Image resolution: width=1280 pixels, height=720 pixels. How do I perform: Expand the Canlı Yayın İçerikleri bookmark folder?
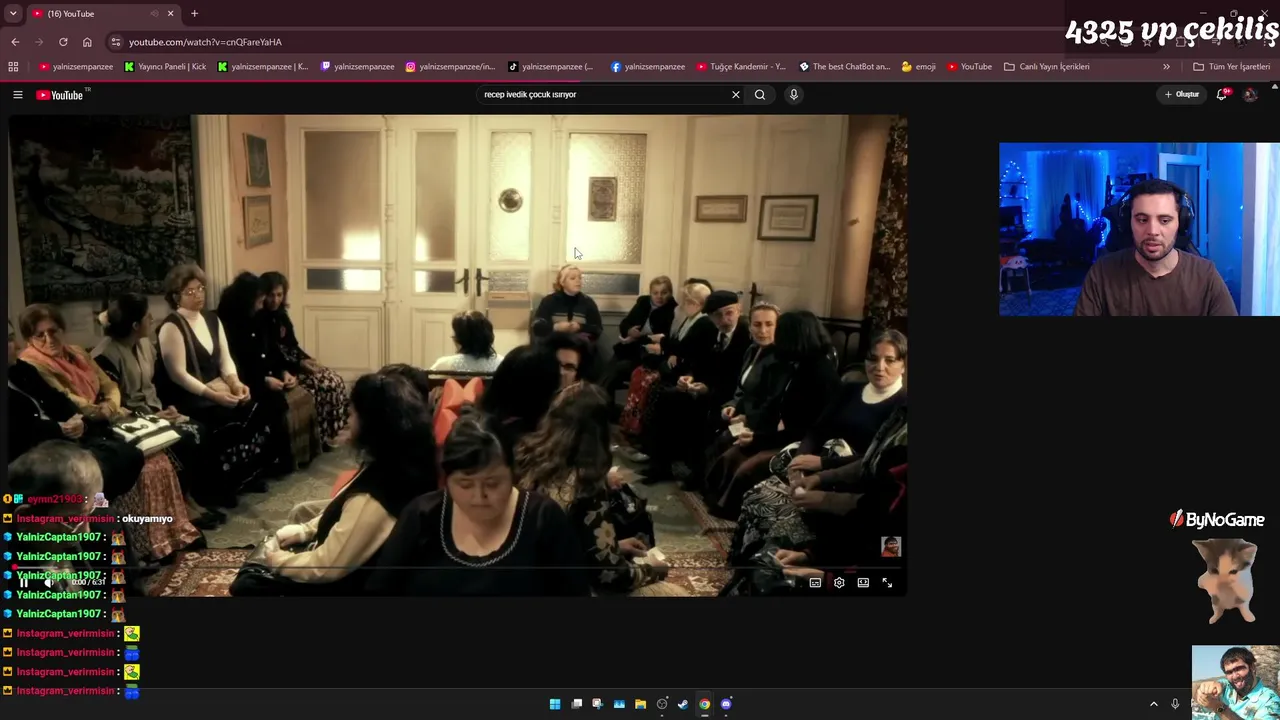(x=1047, y=67)
